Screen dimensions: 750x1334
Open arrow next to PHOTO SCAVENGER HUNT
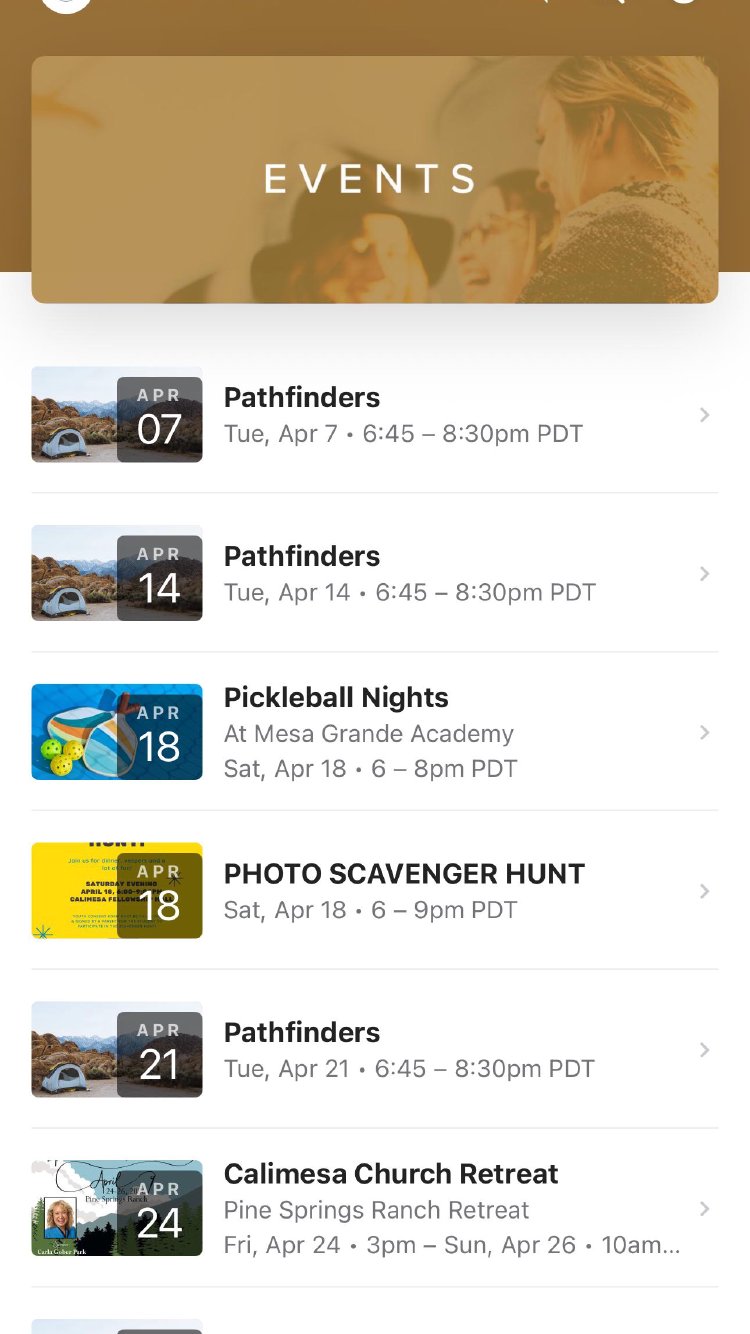[704, 891]
